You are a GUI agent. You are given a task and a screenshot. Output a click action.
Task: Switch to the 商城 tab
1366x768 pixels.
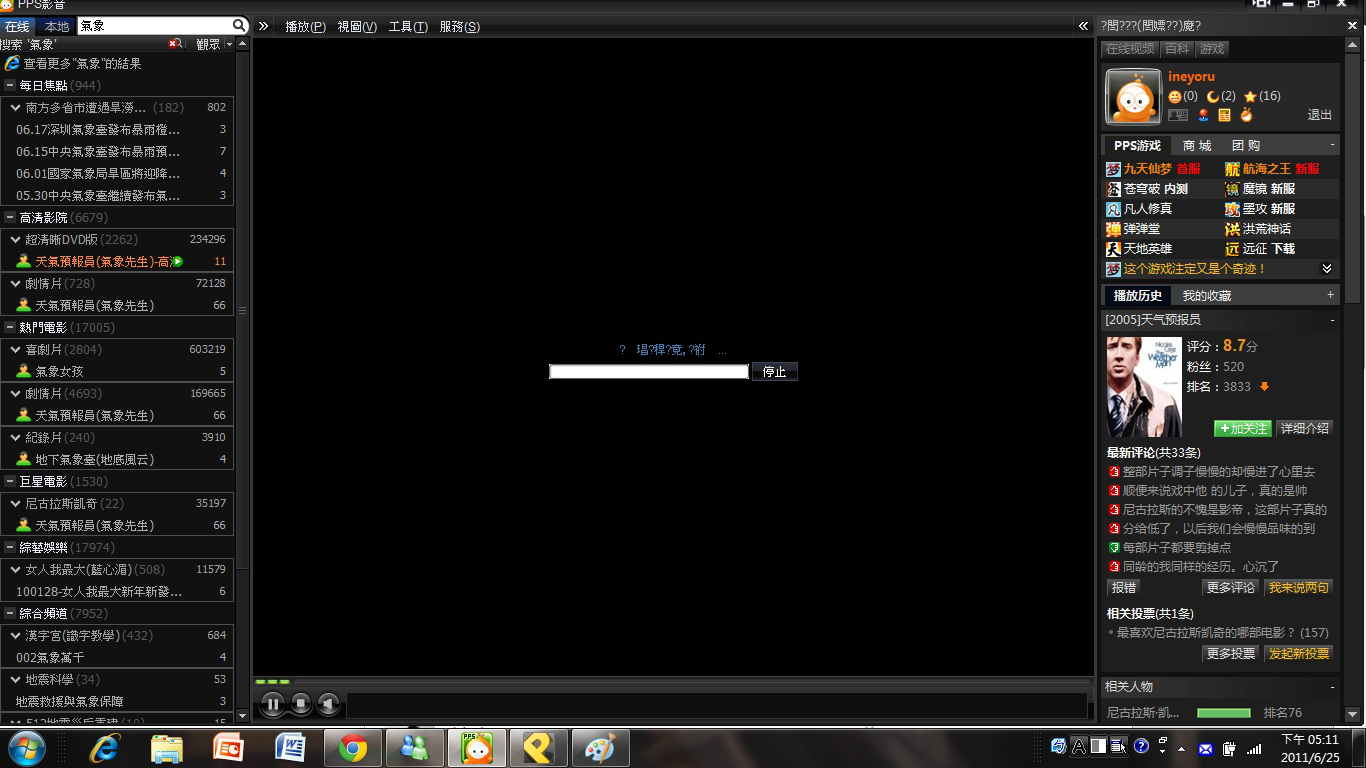click(x=1197, y=146)
